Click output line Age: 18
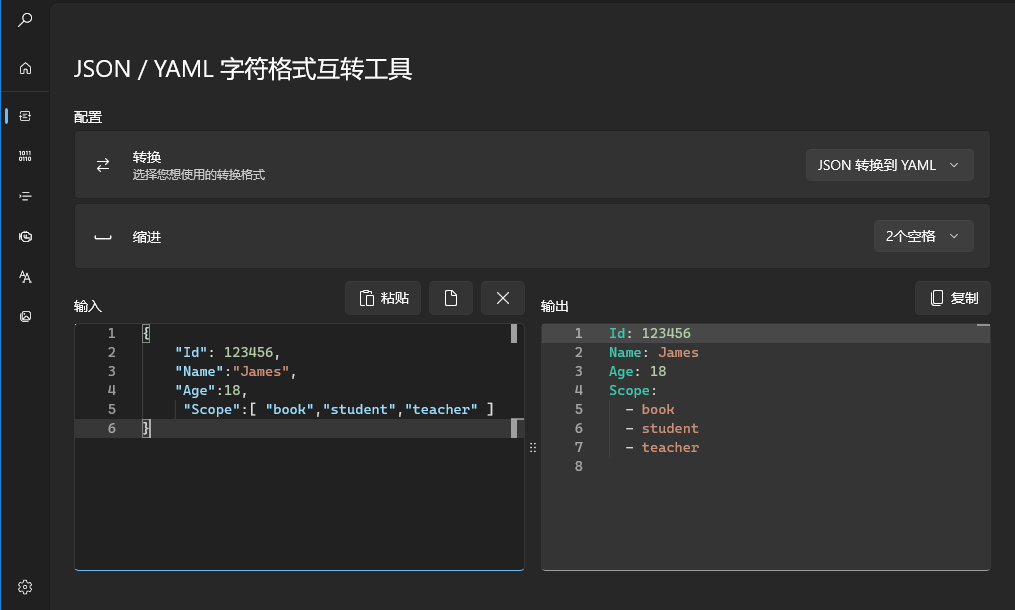The width and height of the screenshot is (1015, 610). coord(638,372)
